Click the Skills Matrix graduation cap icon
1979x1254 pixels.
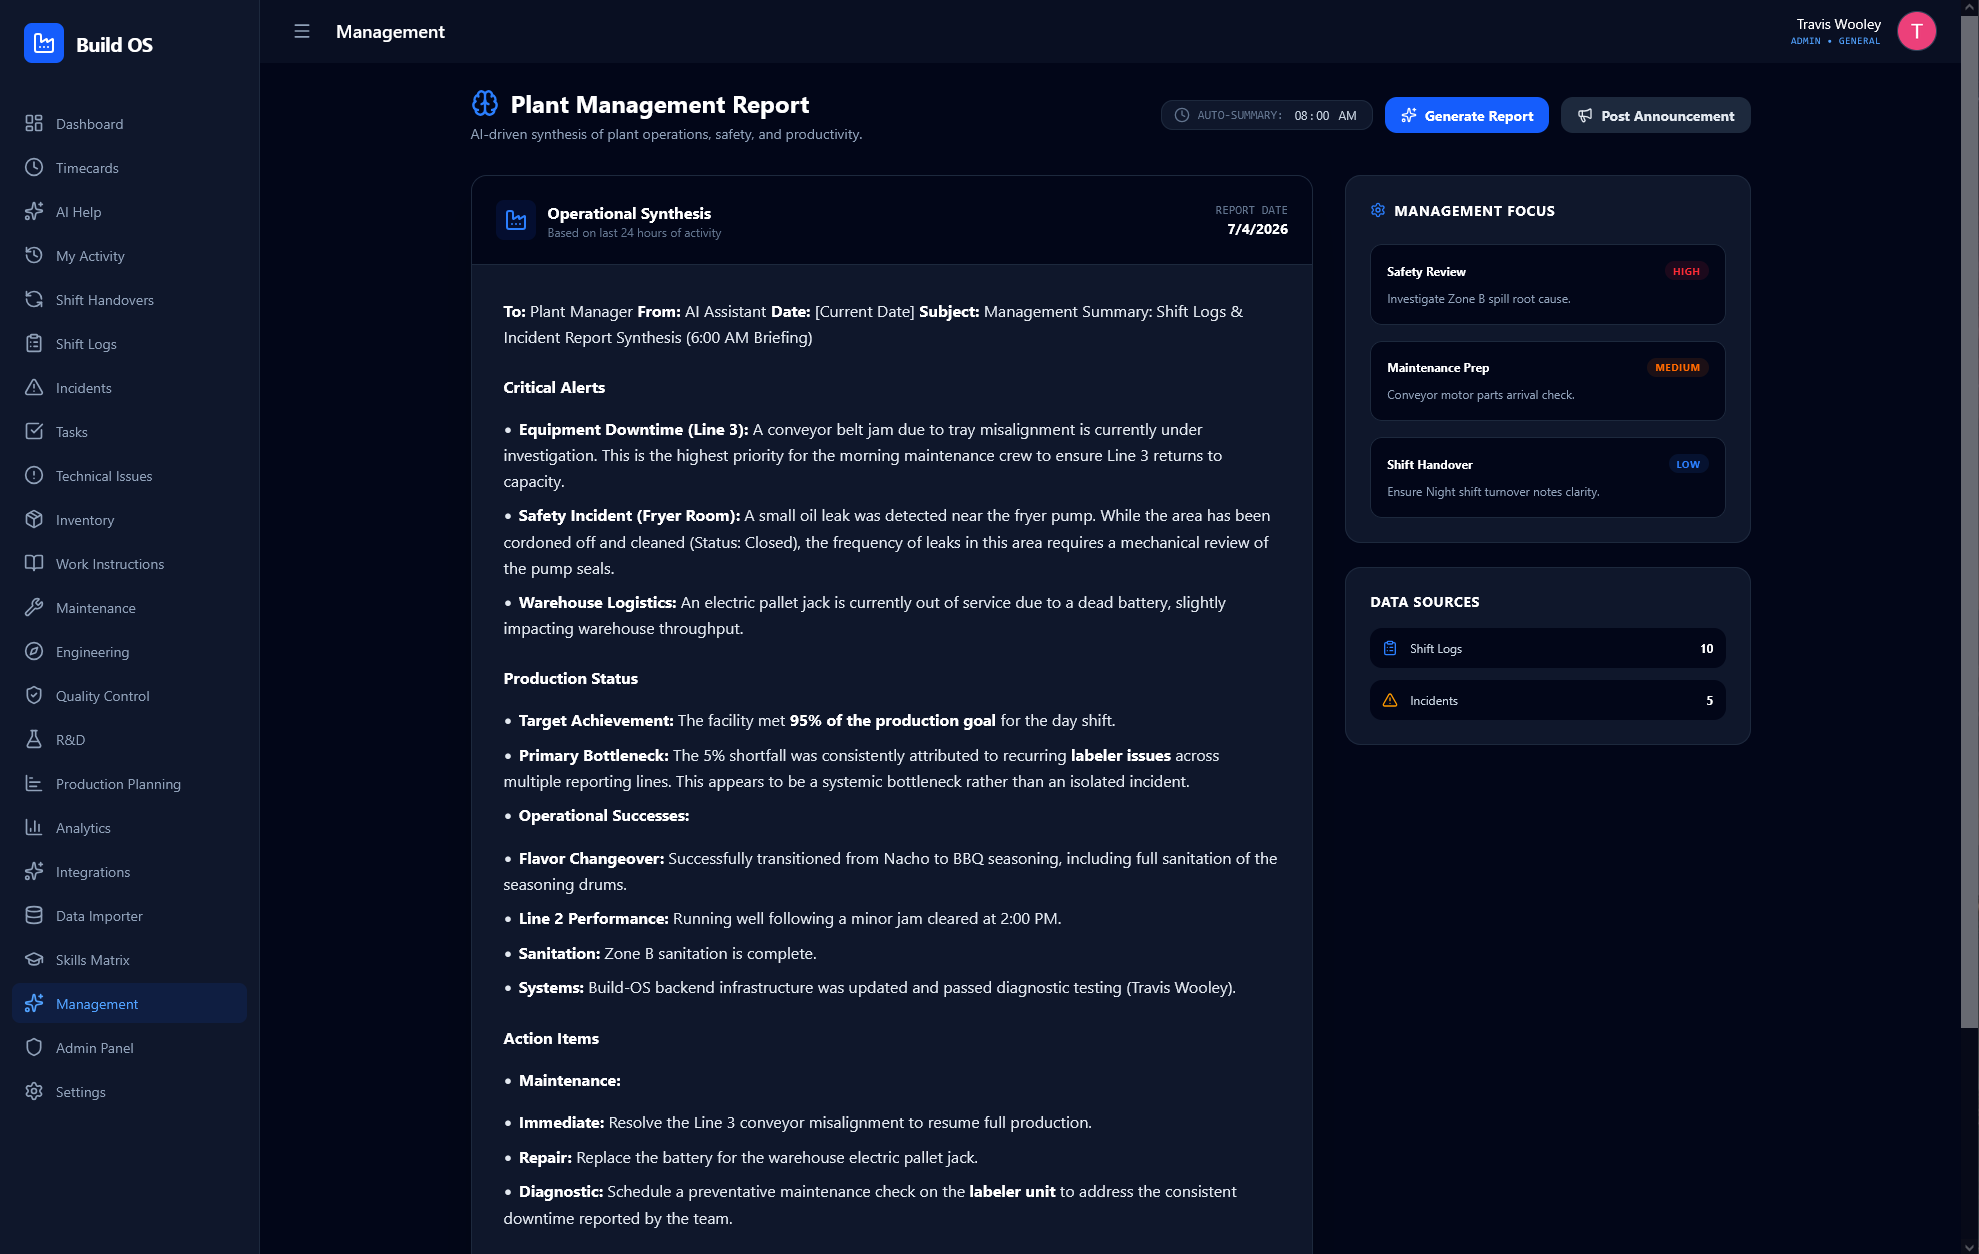(x=34, y=959)
